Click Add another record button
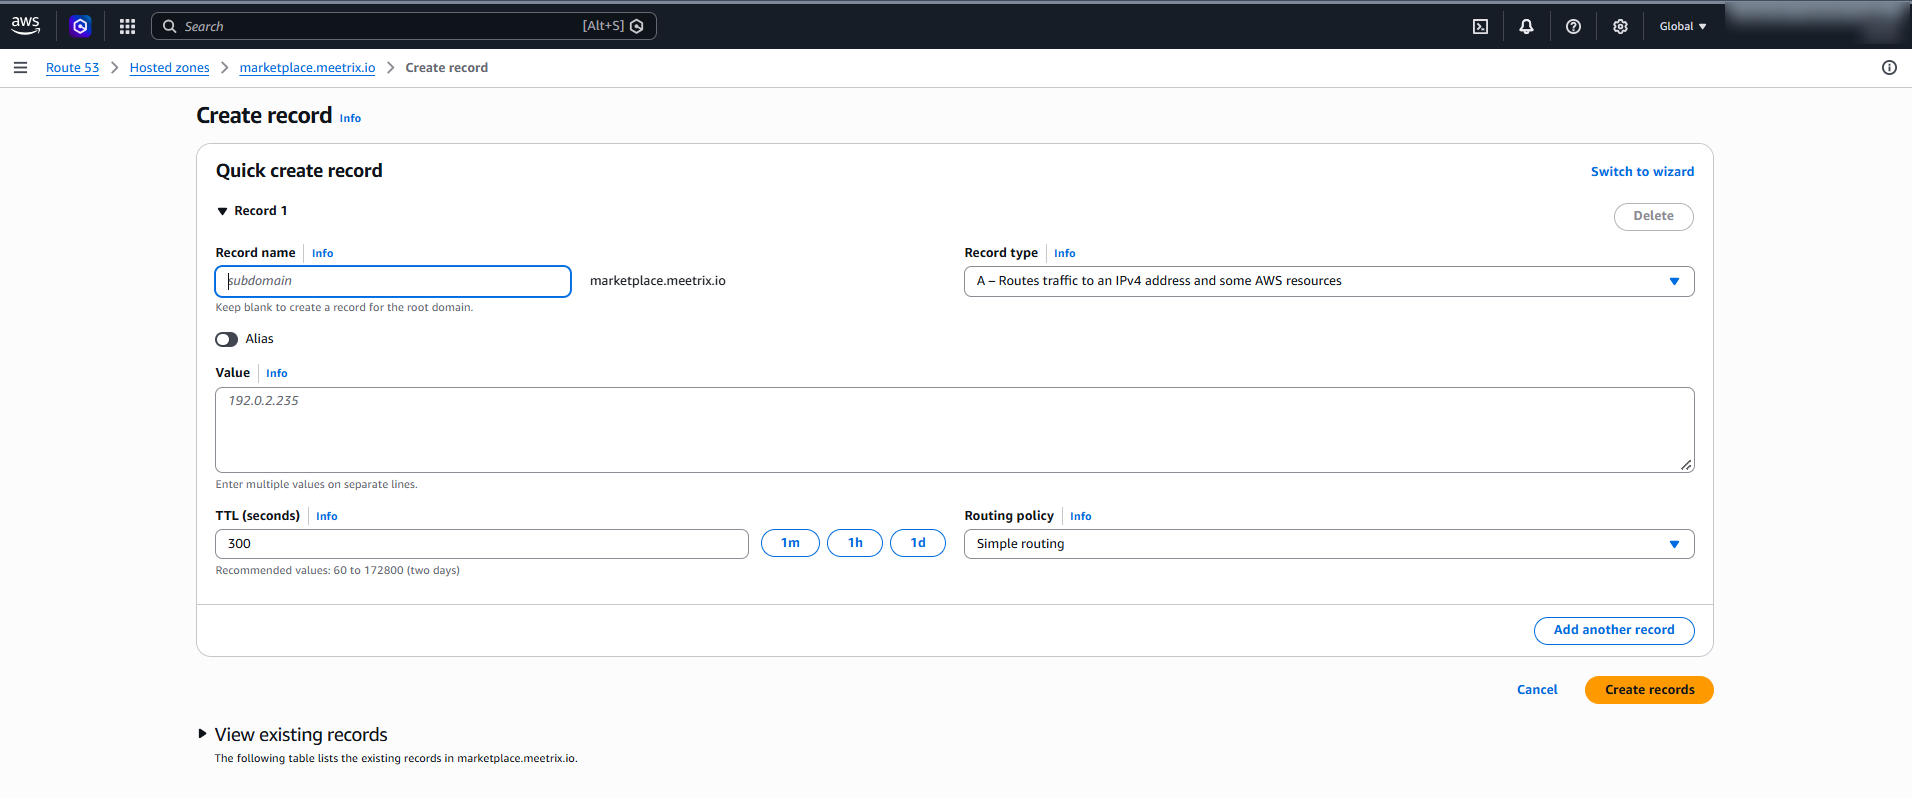1912x798 pixels. click(1614, 631)
